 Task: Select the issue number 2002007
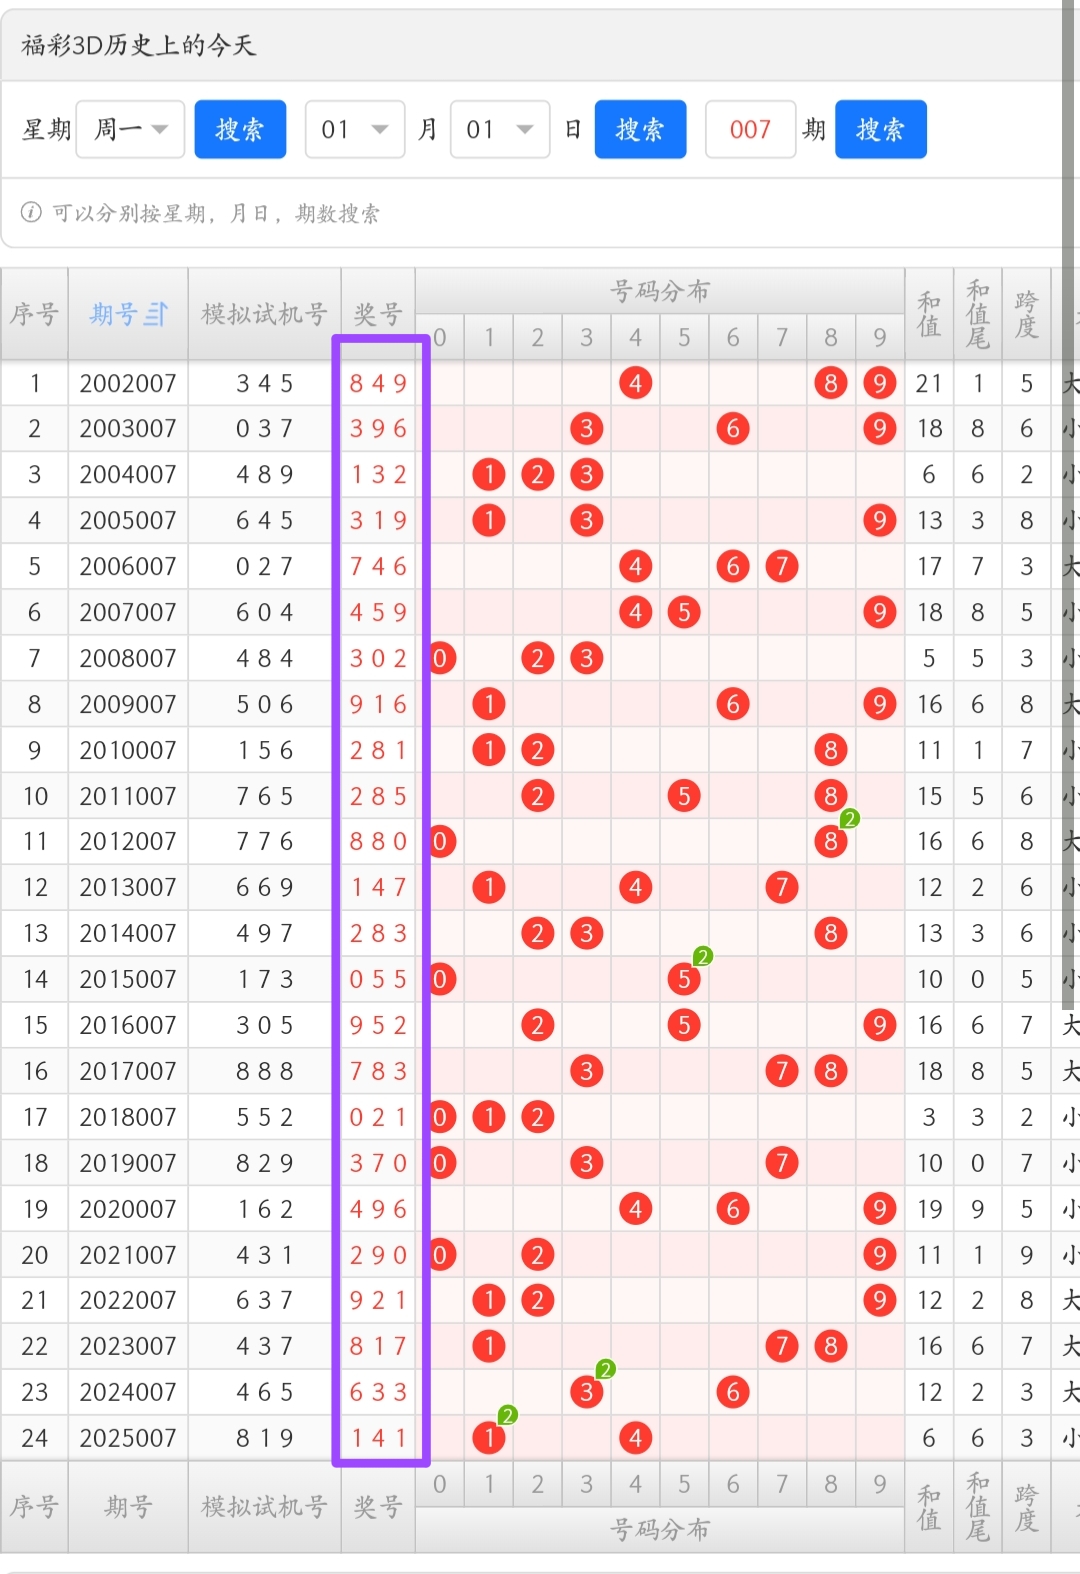128,383
